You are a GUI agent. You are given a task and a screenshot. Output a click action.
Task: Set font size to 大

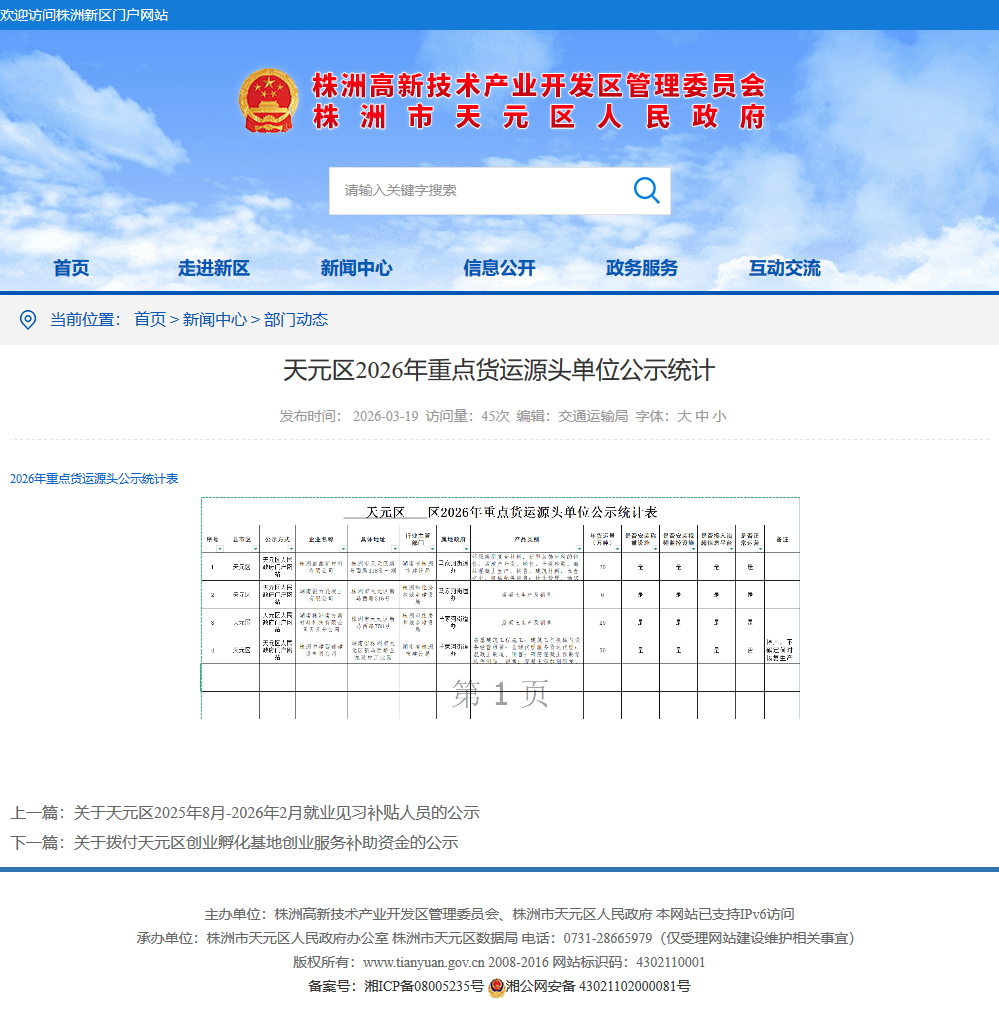point(684,416)
